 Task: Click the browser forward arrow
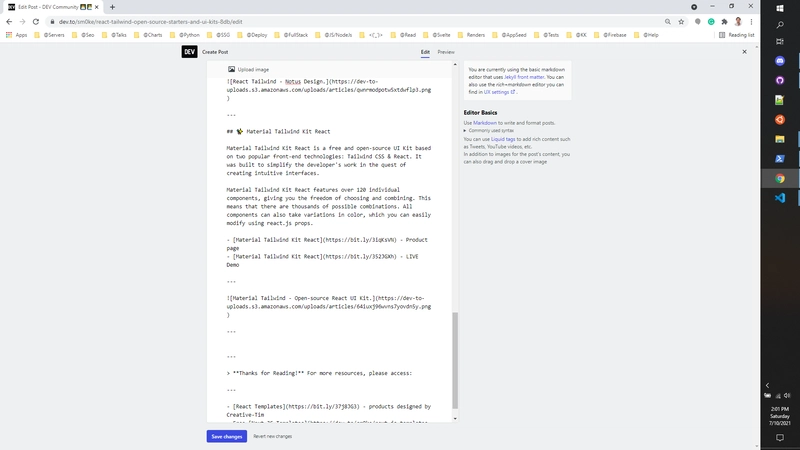(22, 22)
